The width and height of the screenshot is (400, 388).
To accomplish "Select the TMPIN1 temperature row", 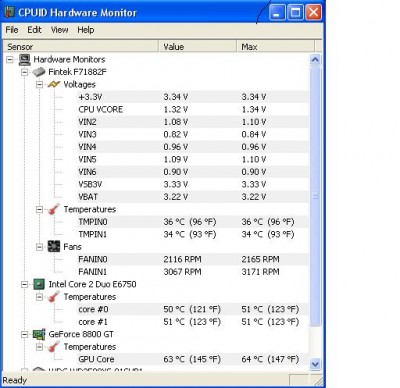I will point(193,234).
